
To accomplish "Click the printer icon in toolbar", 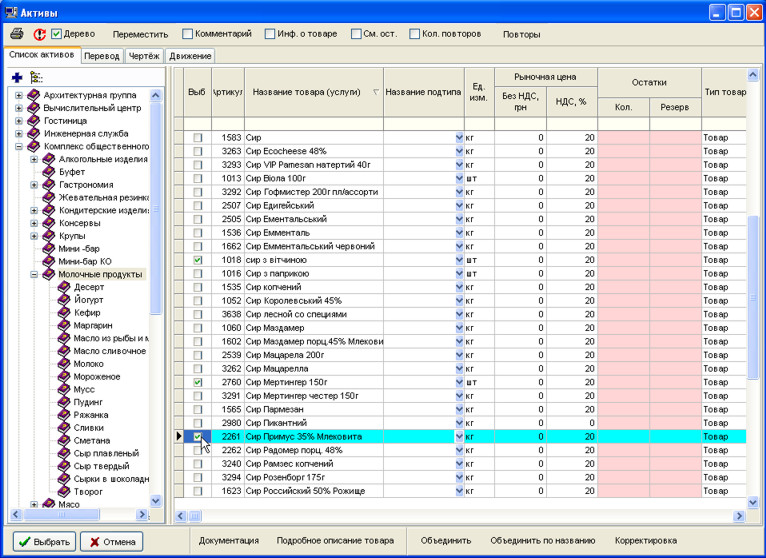I will click(17, 34).
